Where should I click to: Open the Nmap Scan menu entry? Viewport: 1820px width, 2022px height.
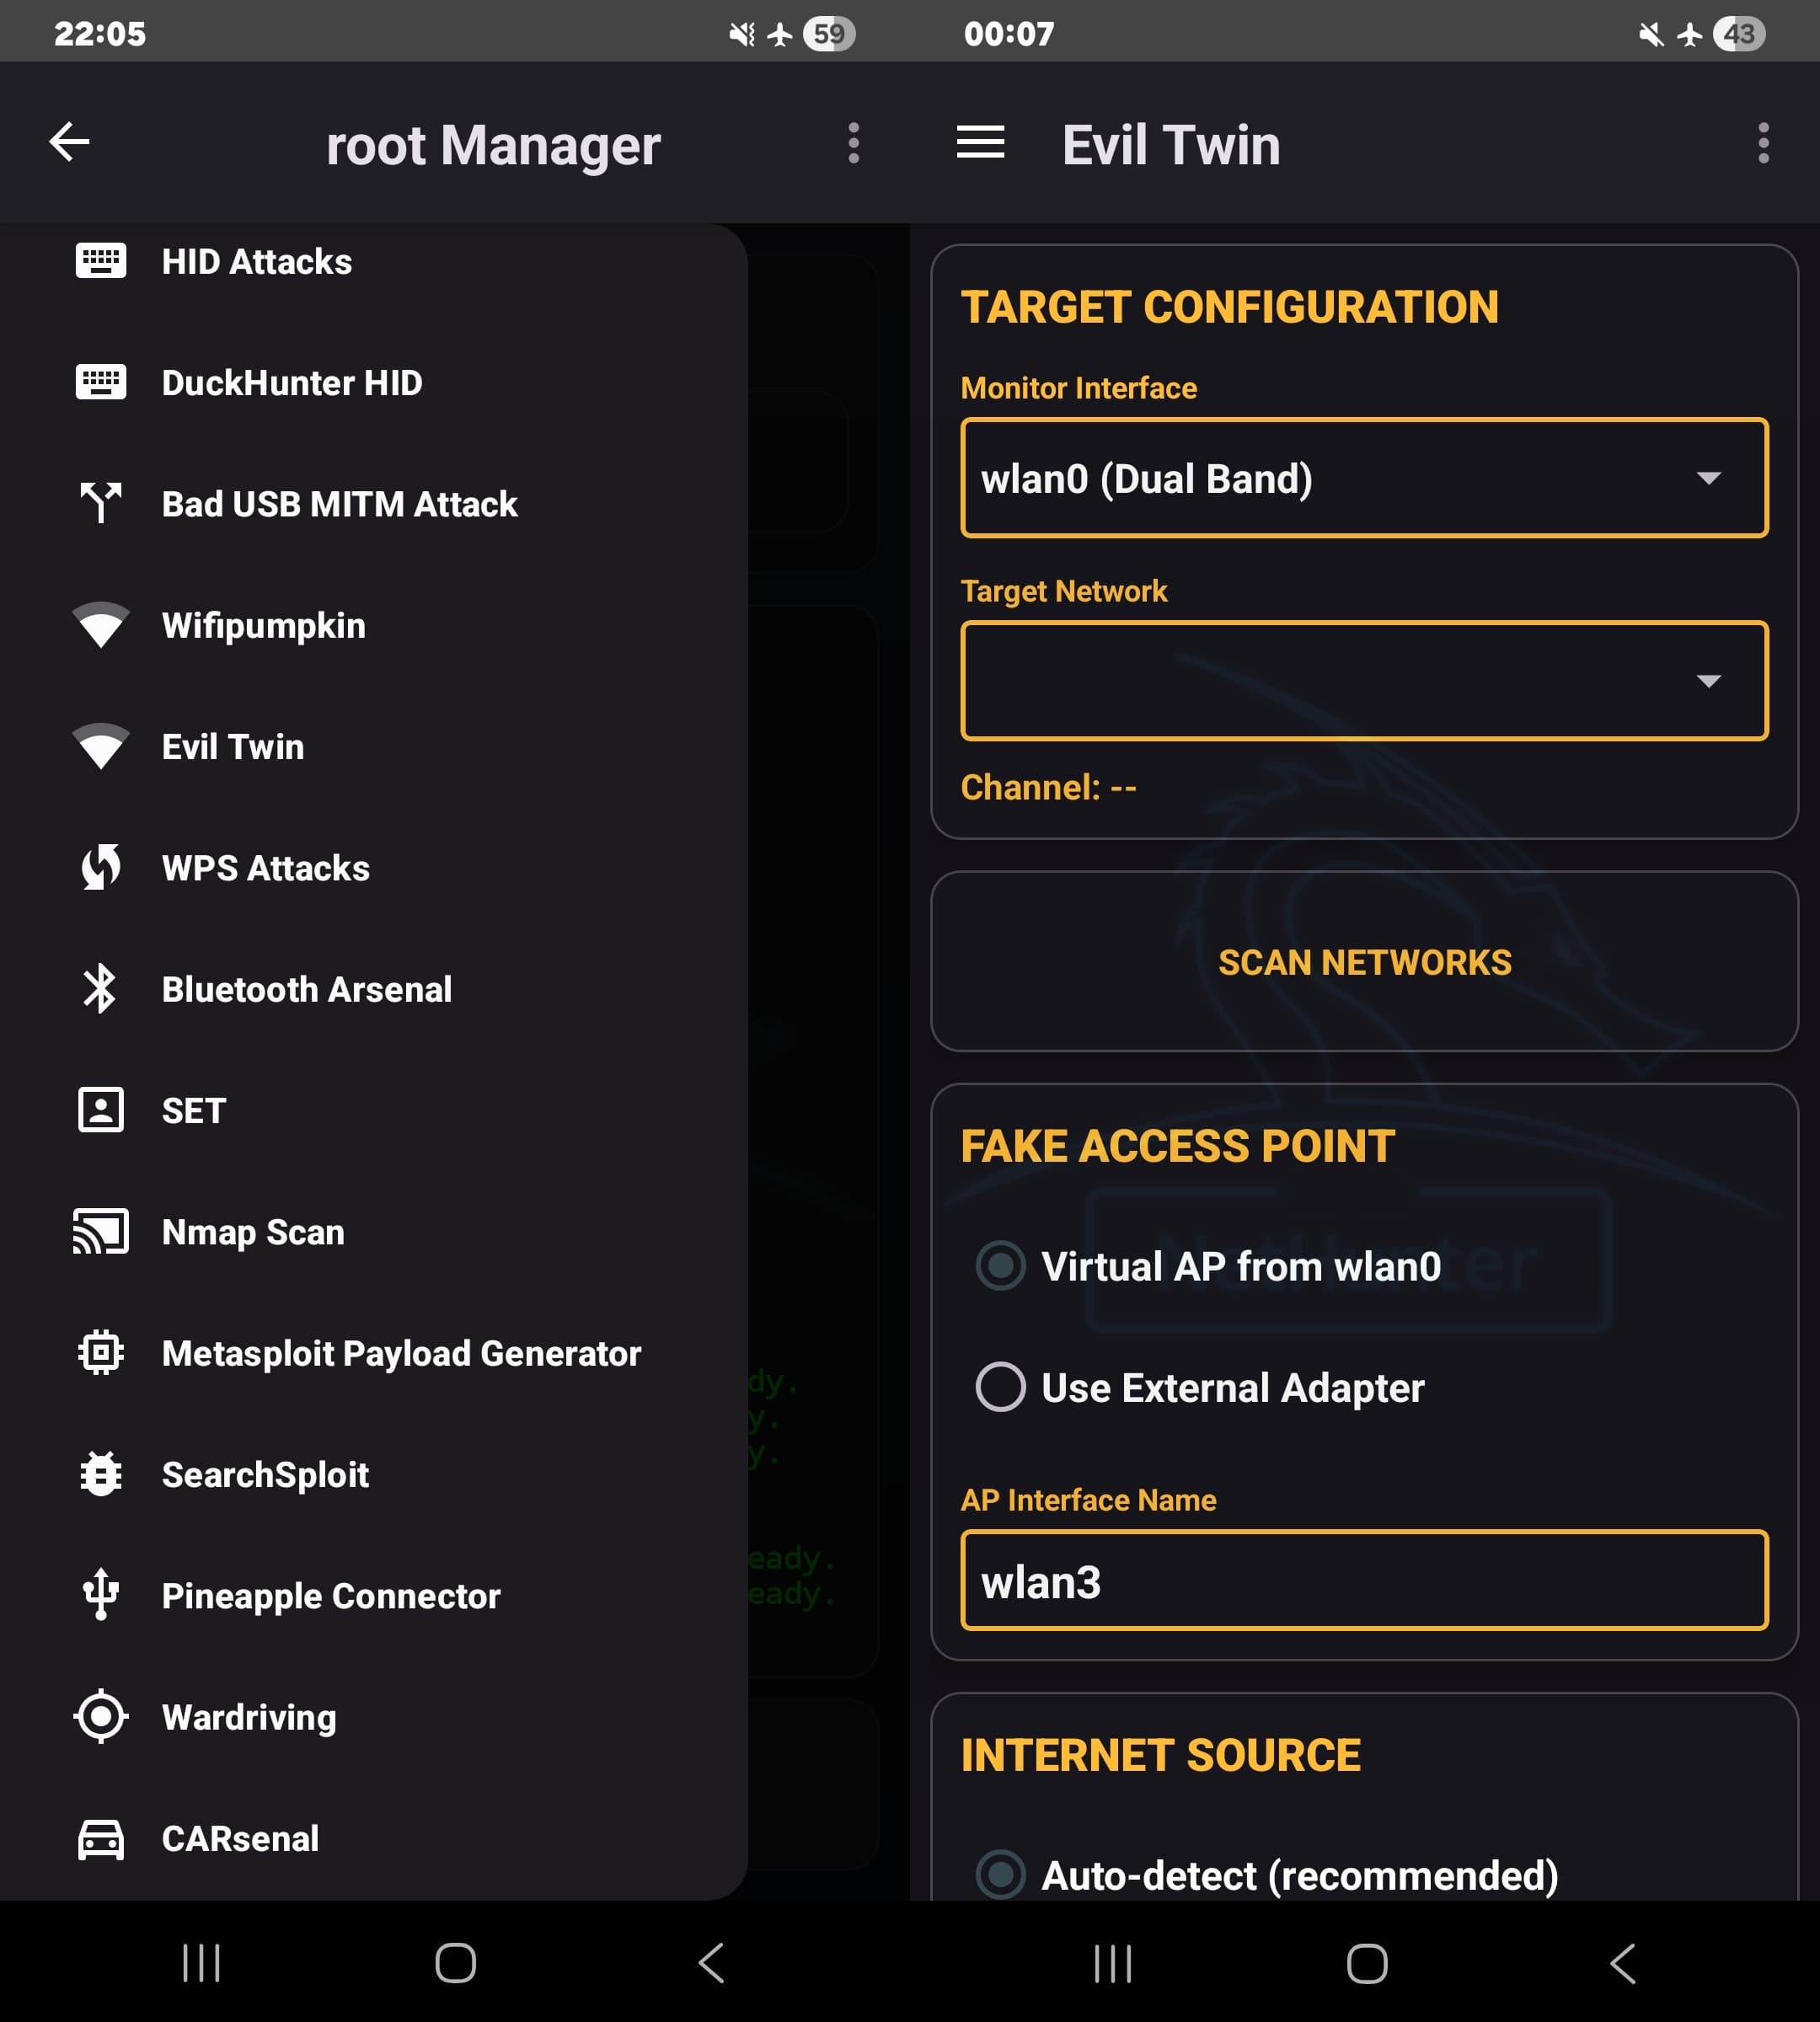(374, 1231)
